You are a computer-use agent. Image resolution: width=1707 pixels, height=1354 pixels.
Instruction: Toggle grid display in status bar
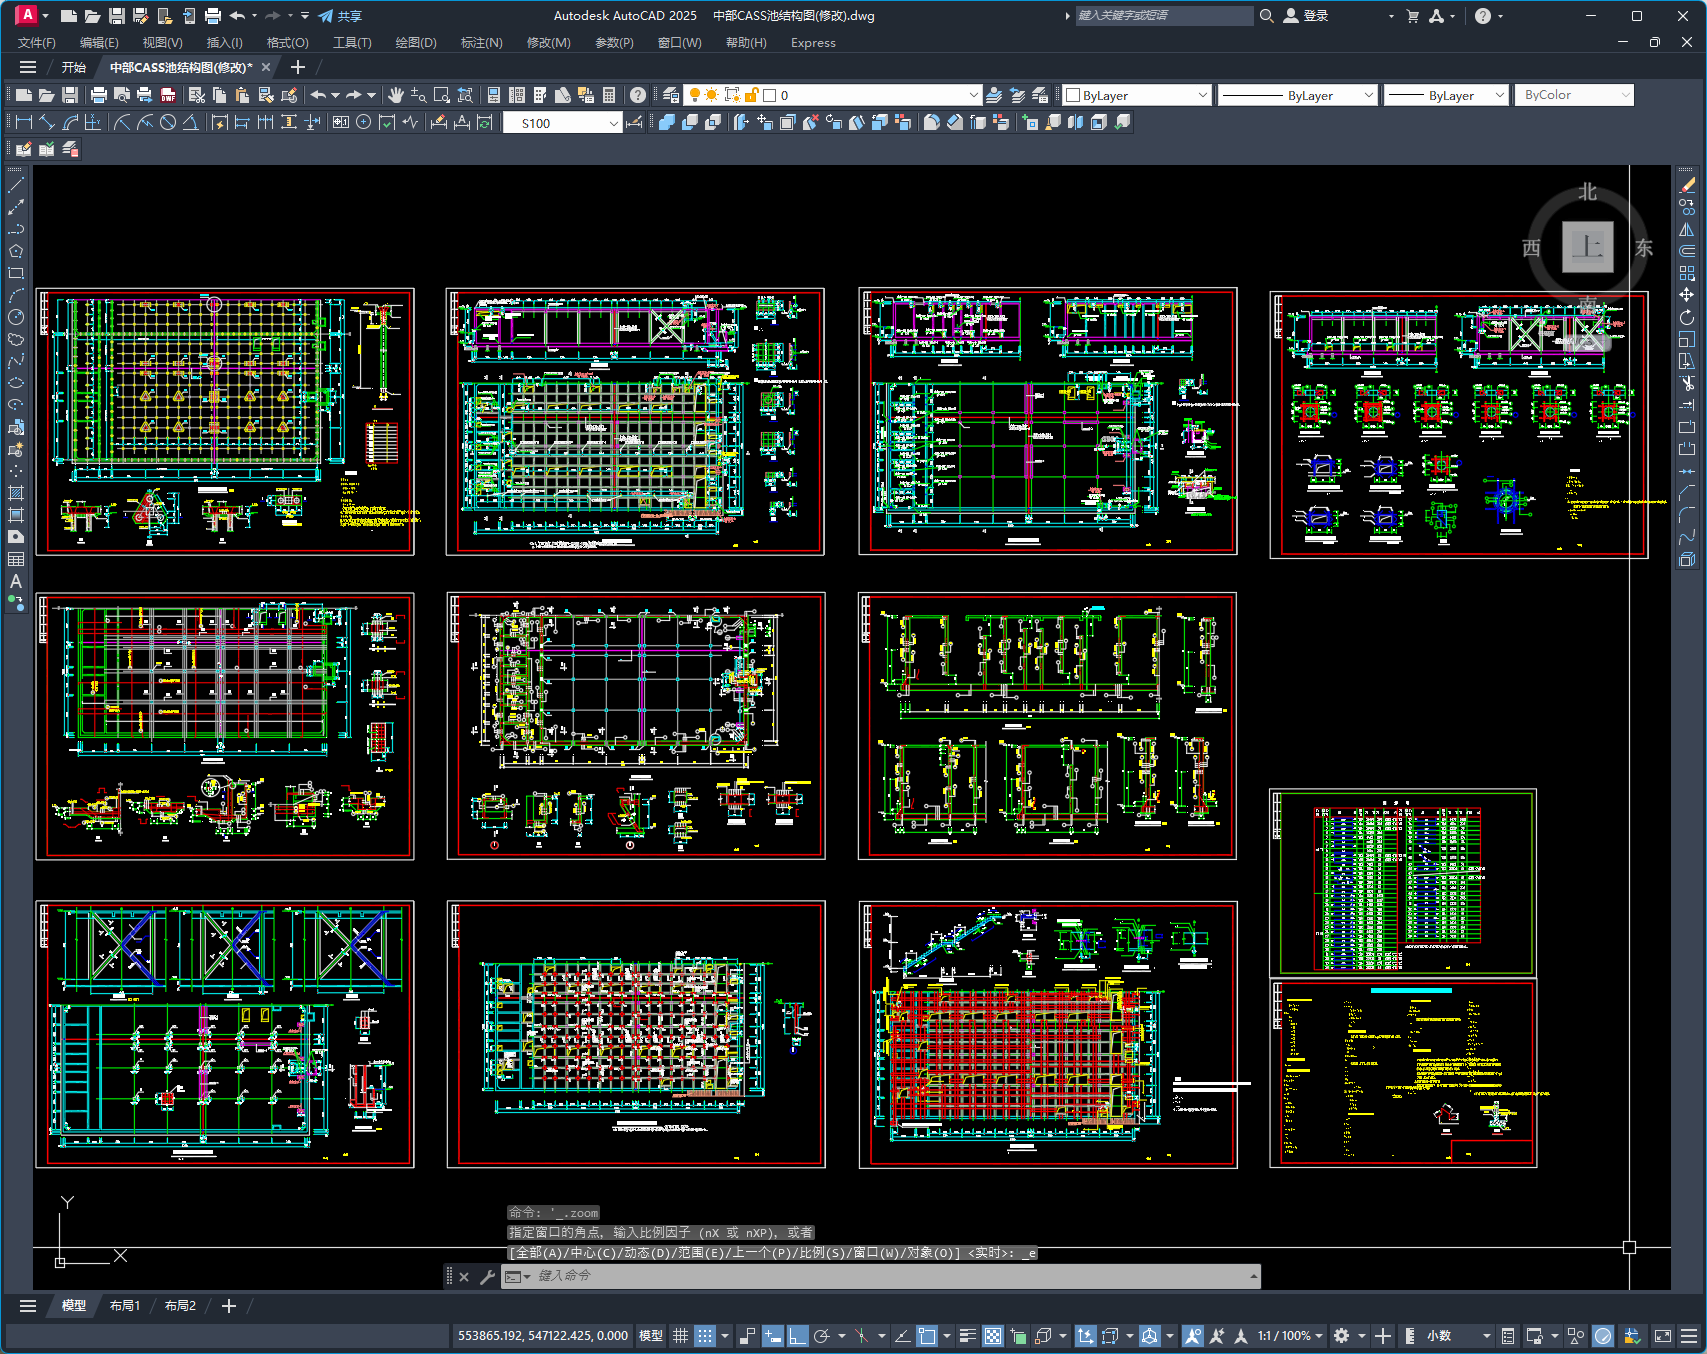(680, 1336)
